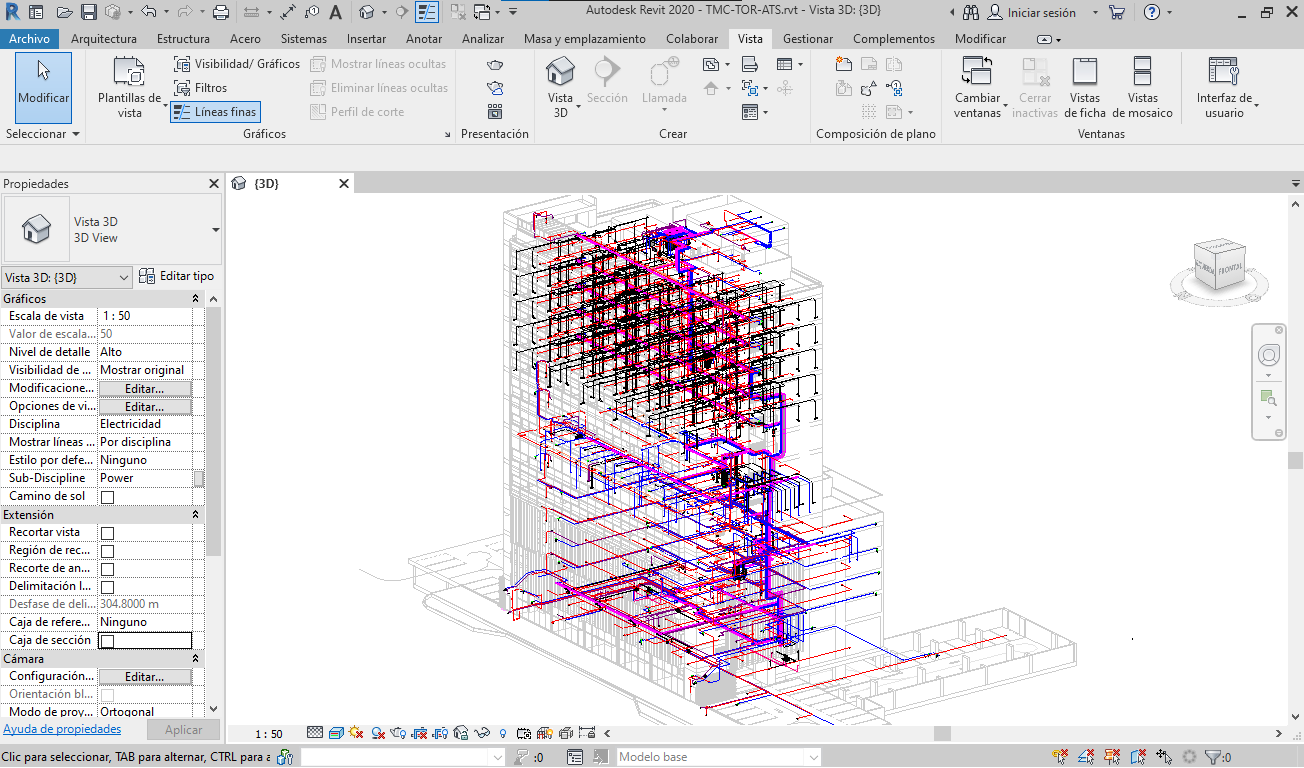Check the Recortar vista checkbox
The width and height of the screenshot is (1304, 768).
108,533
